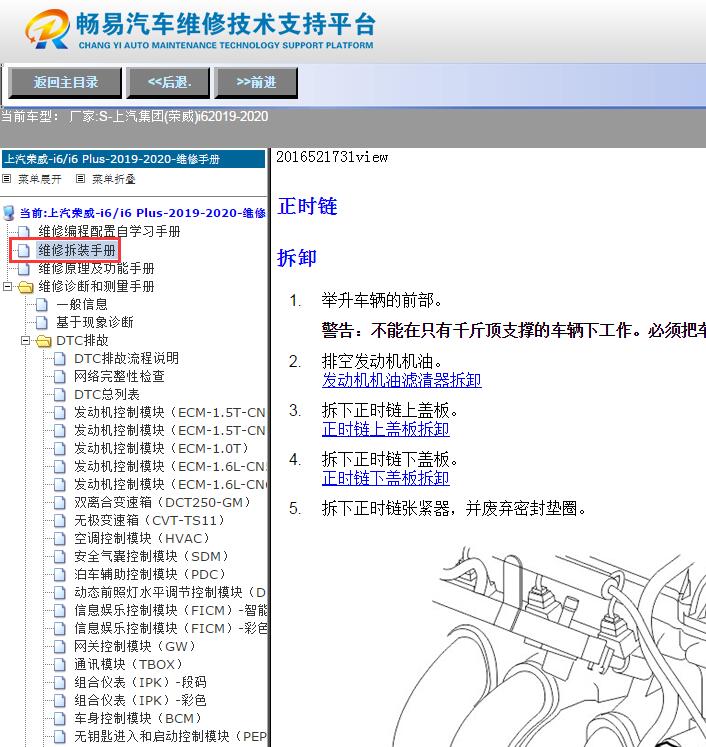Screen dimensions: 706x747
Task: Open 网关控制模块（GW）entry
Action: pos(135,646)
